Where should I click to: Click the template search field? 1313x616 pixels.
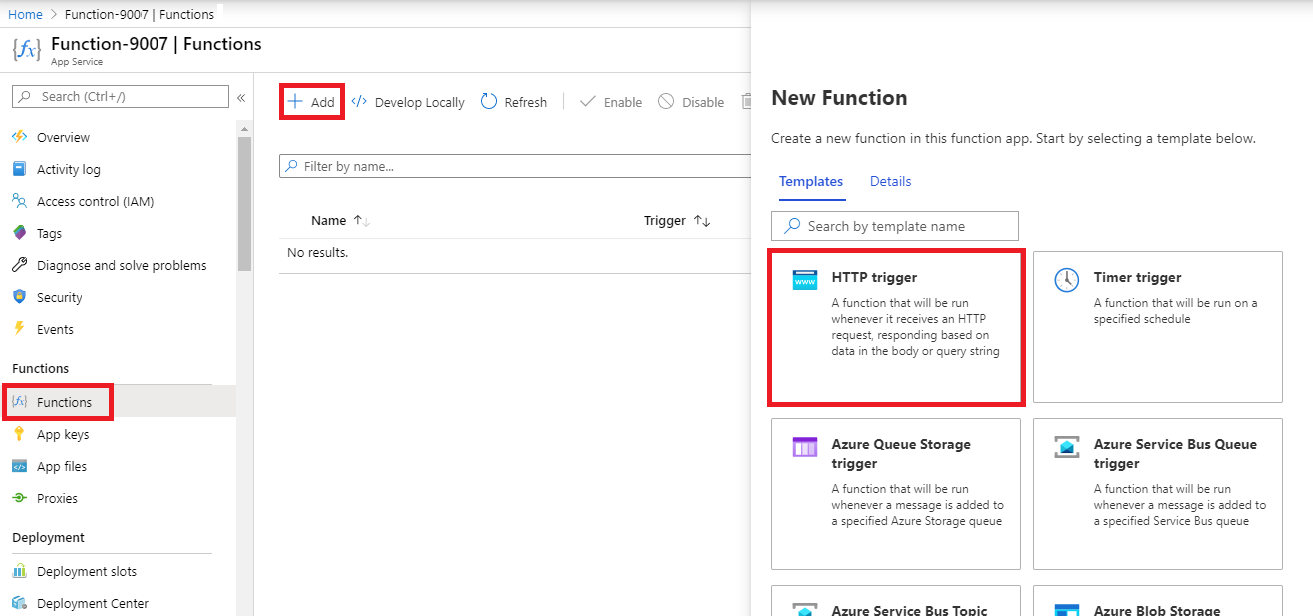(x=894, y=226)
